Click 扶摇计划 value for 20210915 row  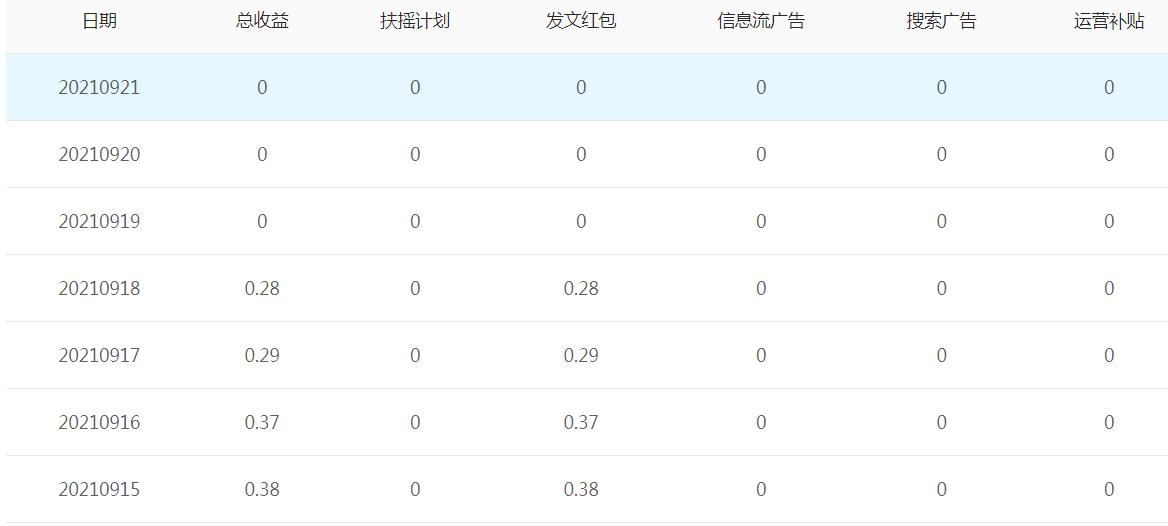click(x=415, y=490)
